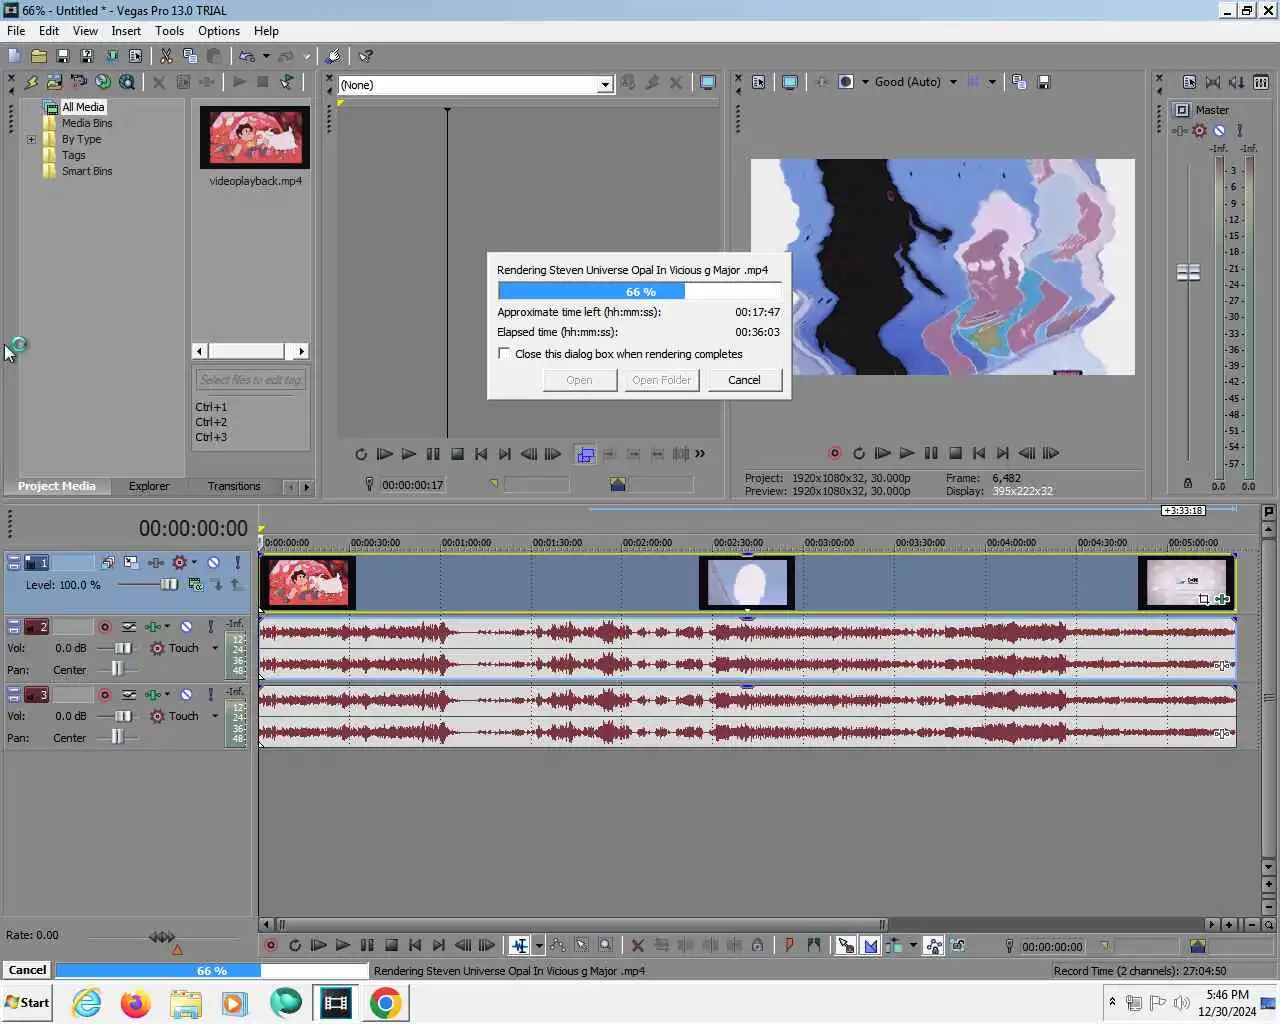
Task: Invert phase on audio track 2
Action: point(129,626)
